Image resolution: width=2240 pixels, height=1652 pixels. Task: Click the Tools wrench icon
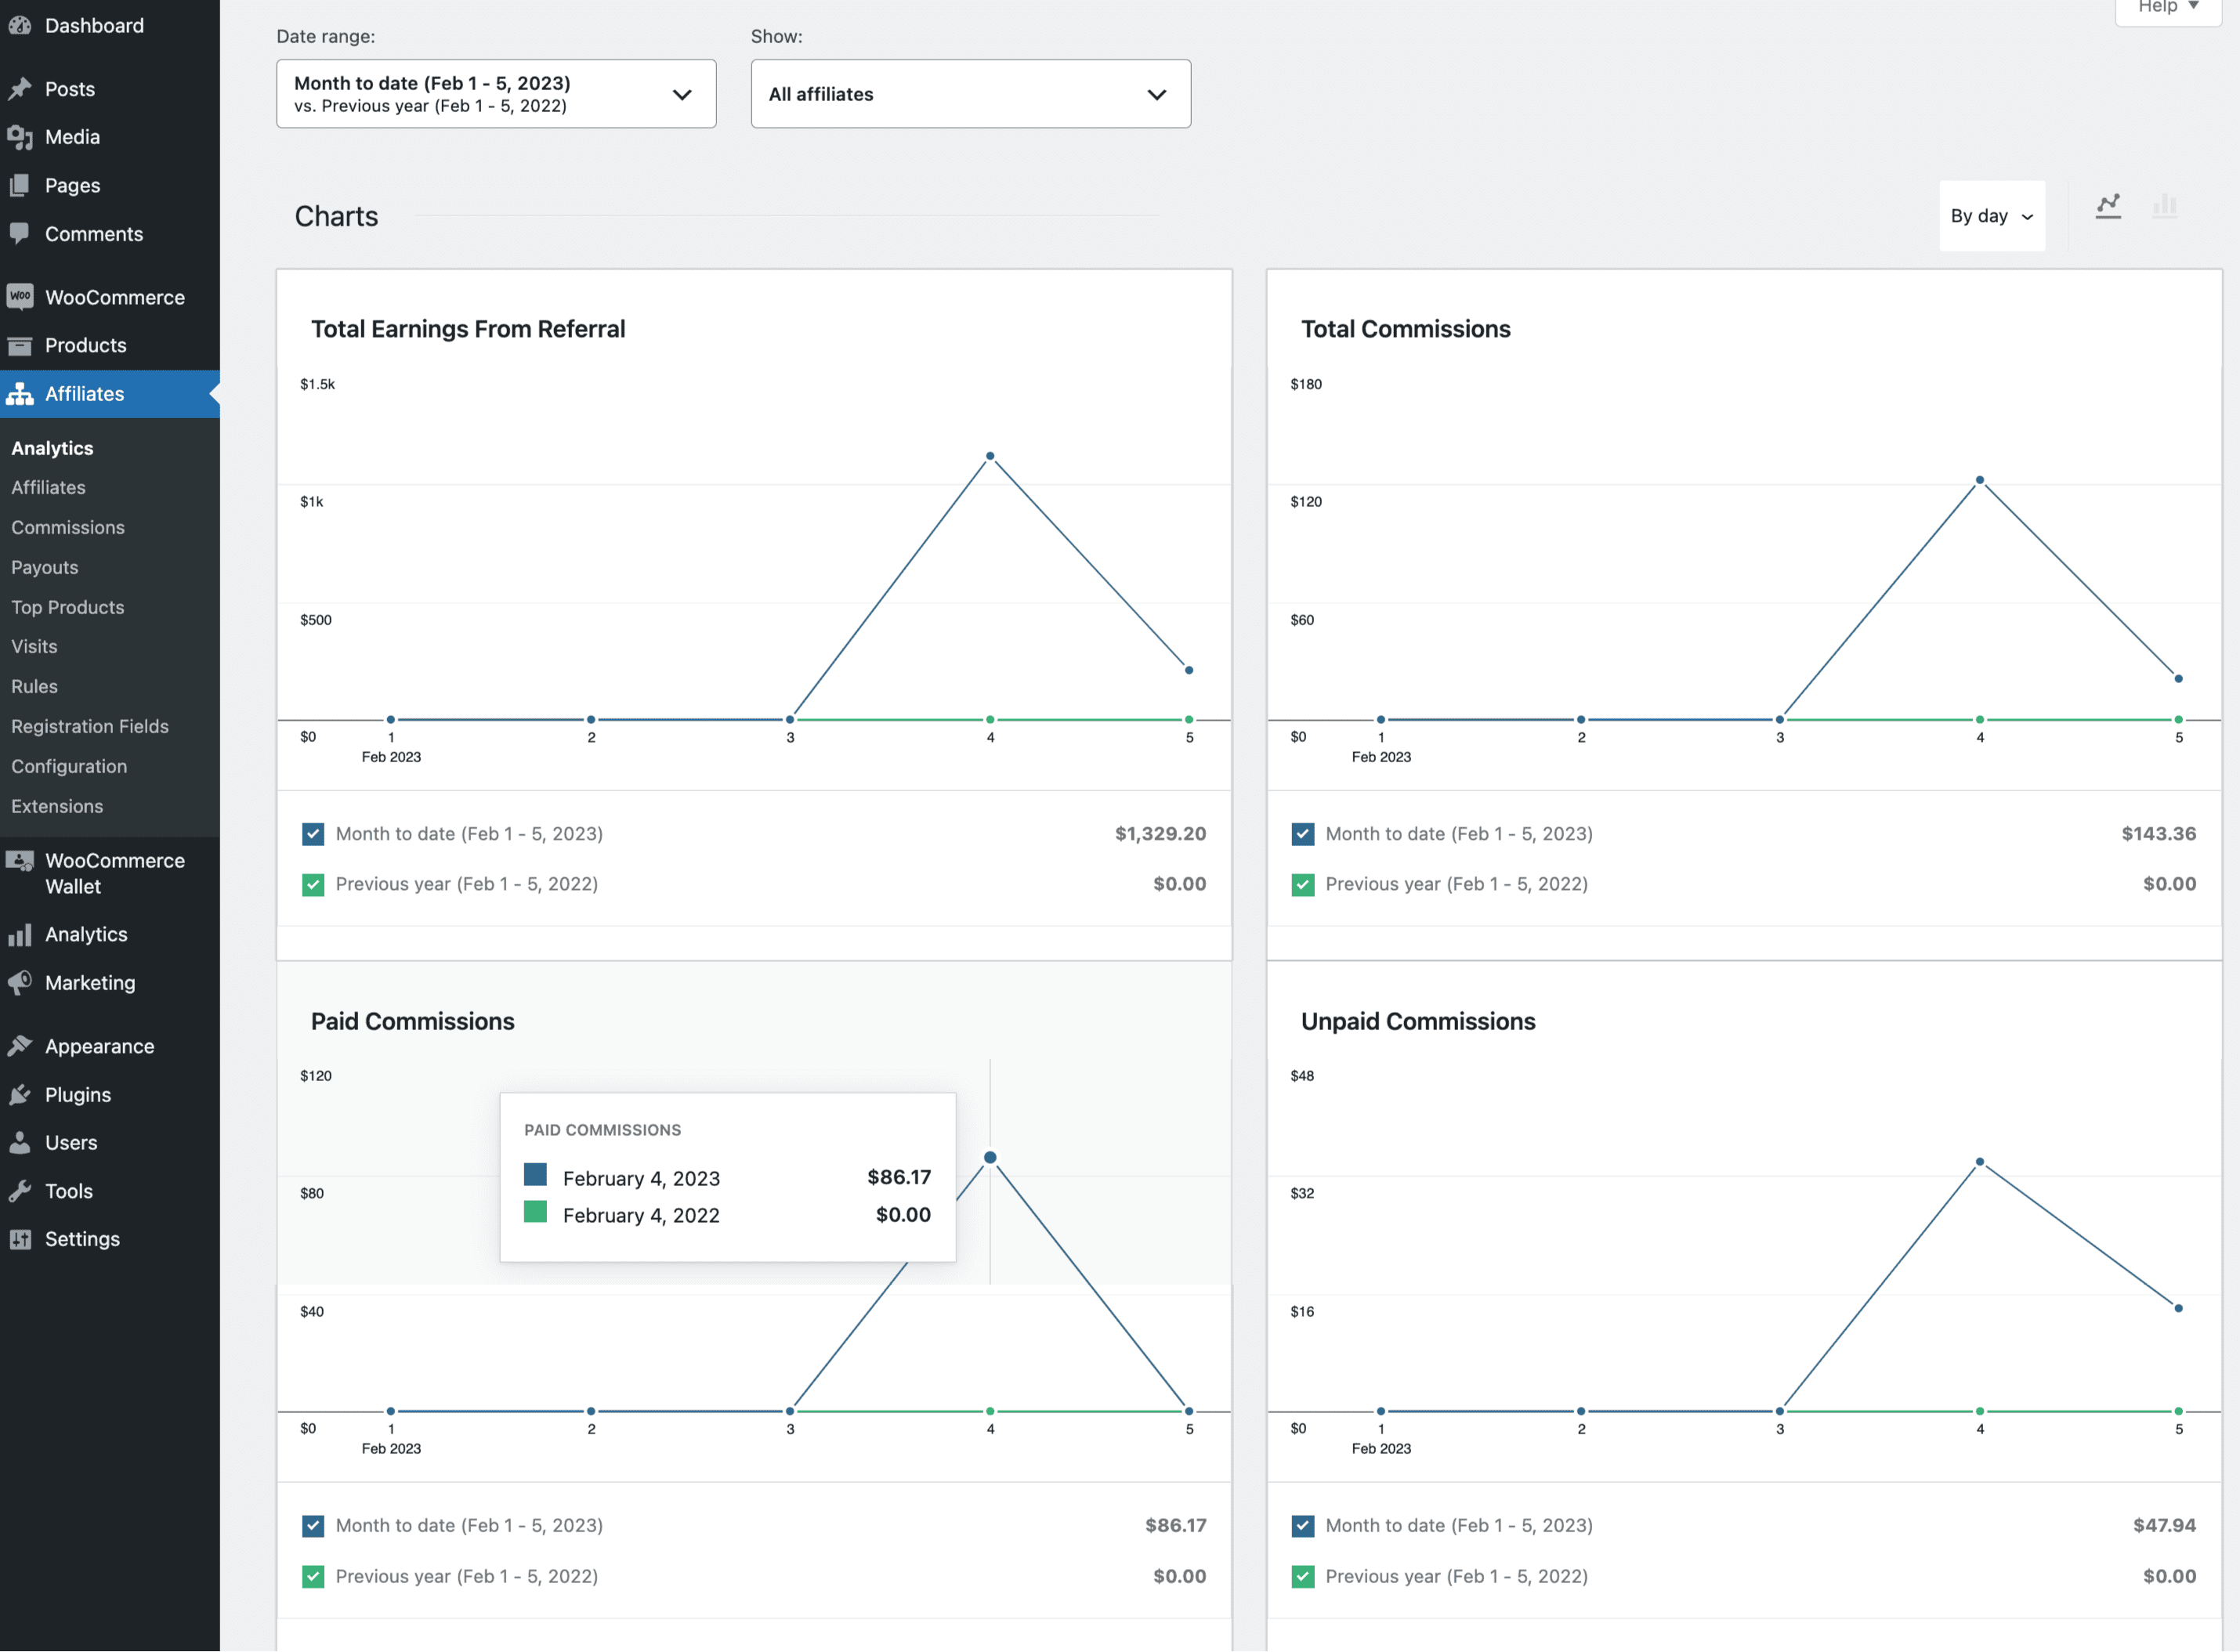(x=20, y=1191)
